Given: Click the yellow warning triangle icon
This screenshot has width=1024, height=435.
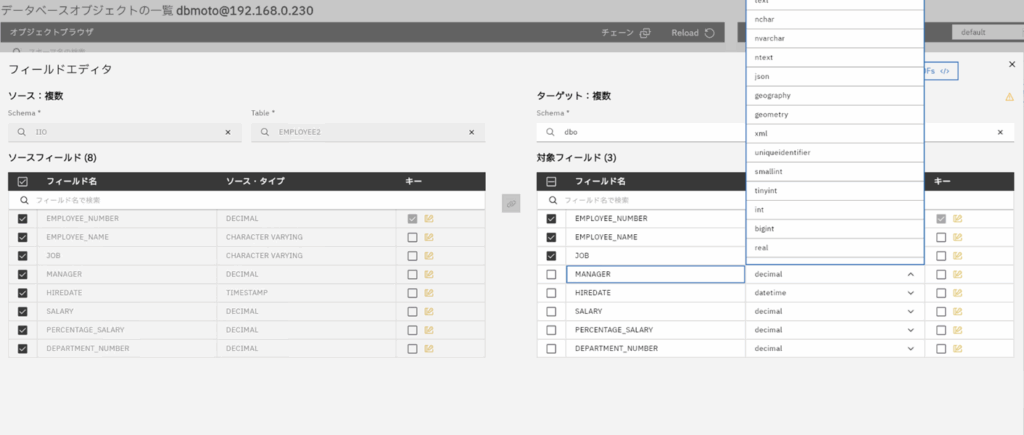Looking at the screenshot, I should (1009, 97).
